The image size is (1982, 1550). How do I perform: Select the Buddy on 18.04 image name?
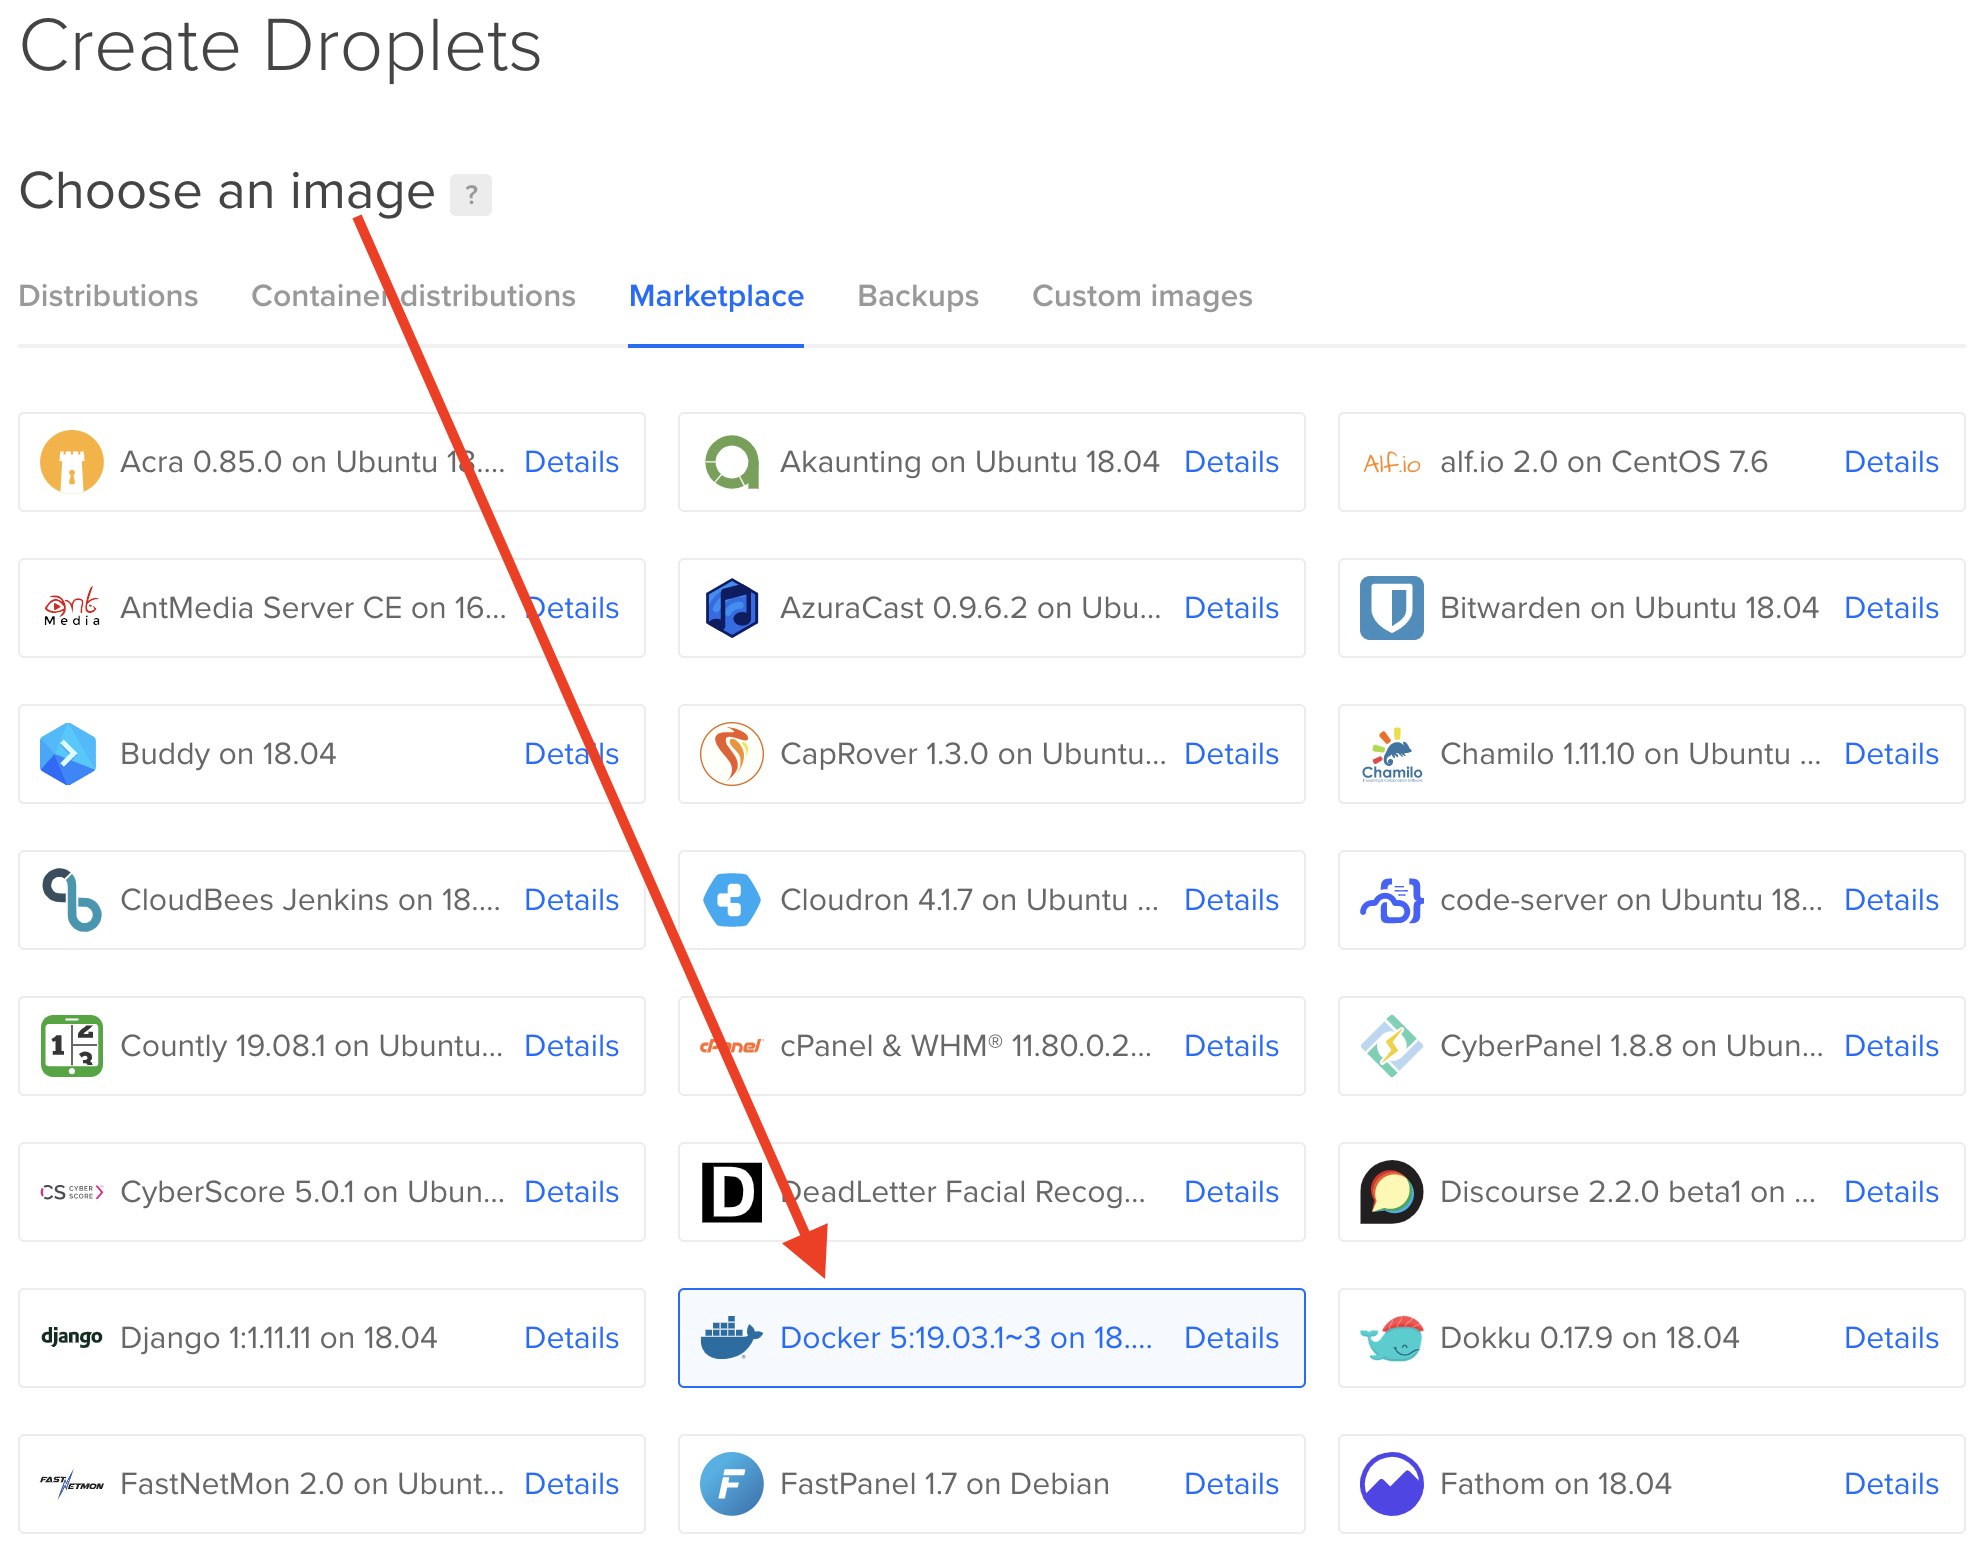point(228,754)
